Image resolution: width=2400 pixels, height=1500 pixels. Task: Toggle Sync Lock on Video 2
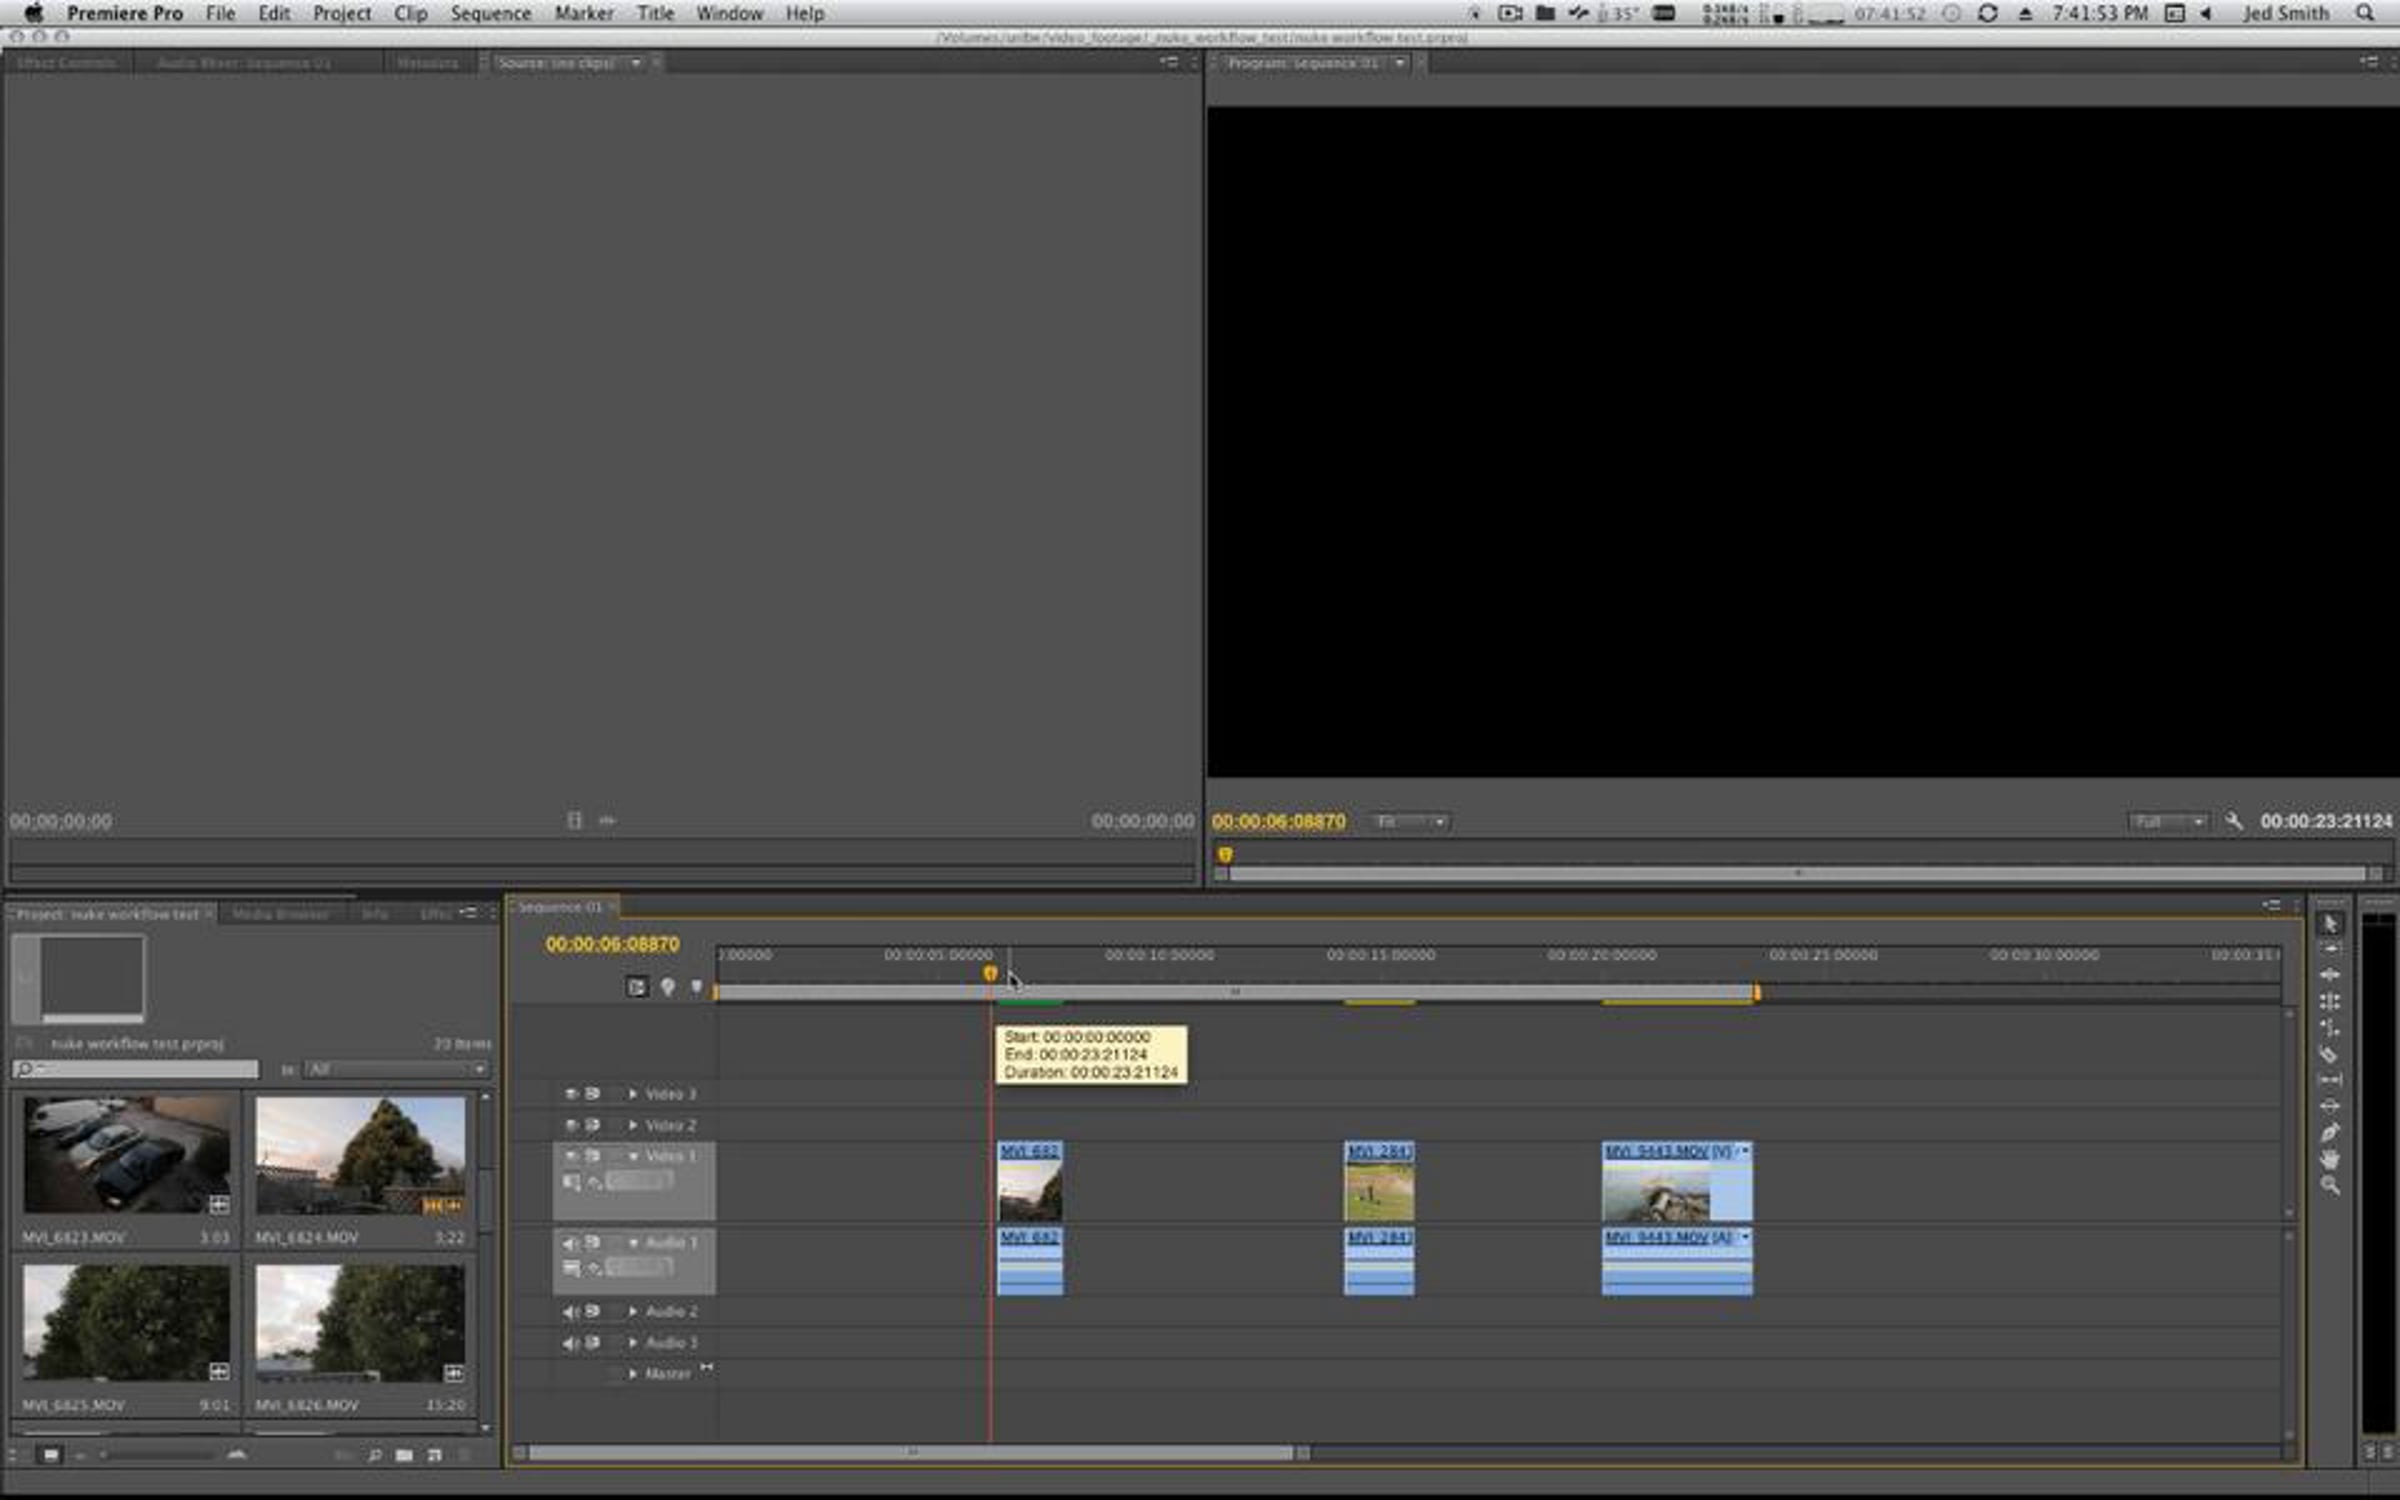pos(592,1125)
